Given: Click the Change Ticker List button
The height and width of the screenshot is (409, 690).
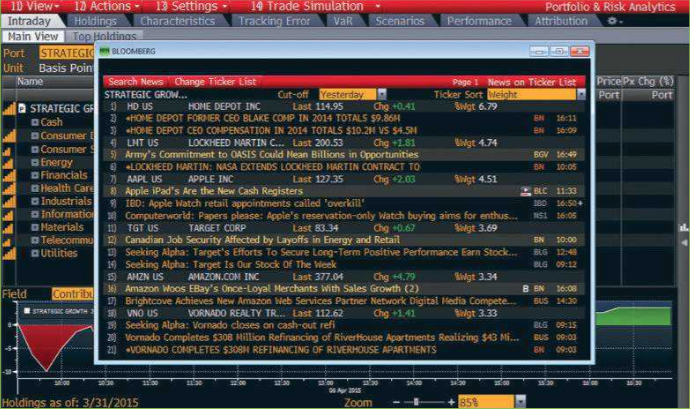Looking at the screenshot, I should click(x=215, y=81).
